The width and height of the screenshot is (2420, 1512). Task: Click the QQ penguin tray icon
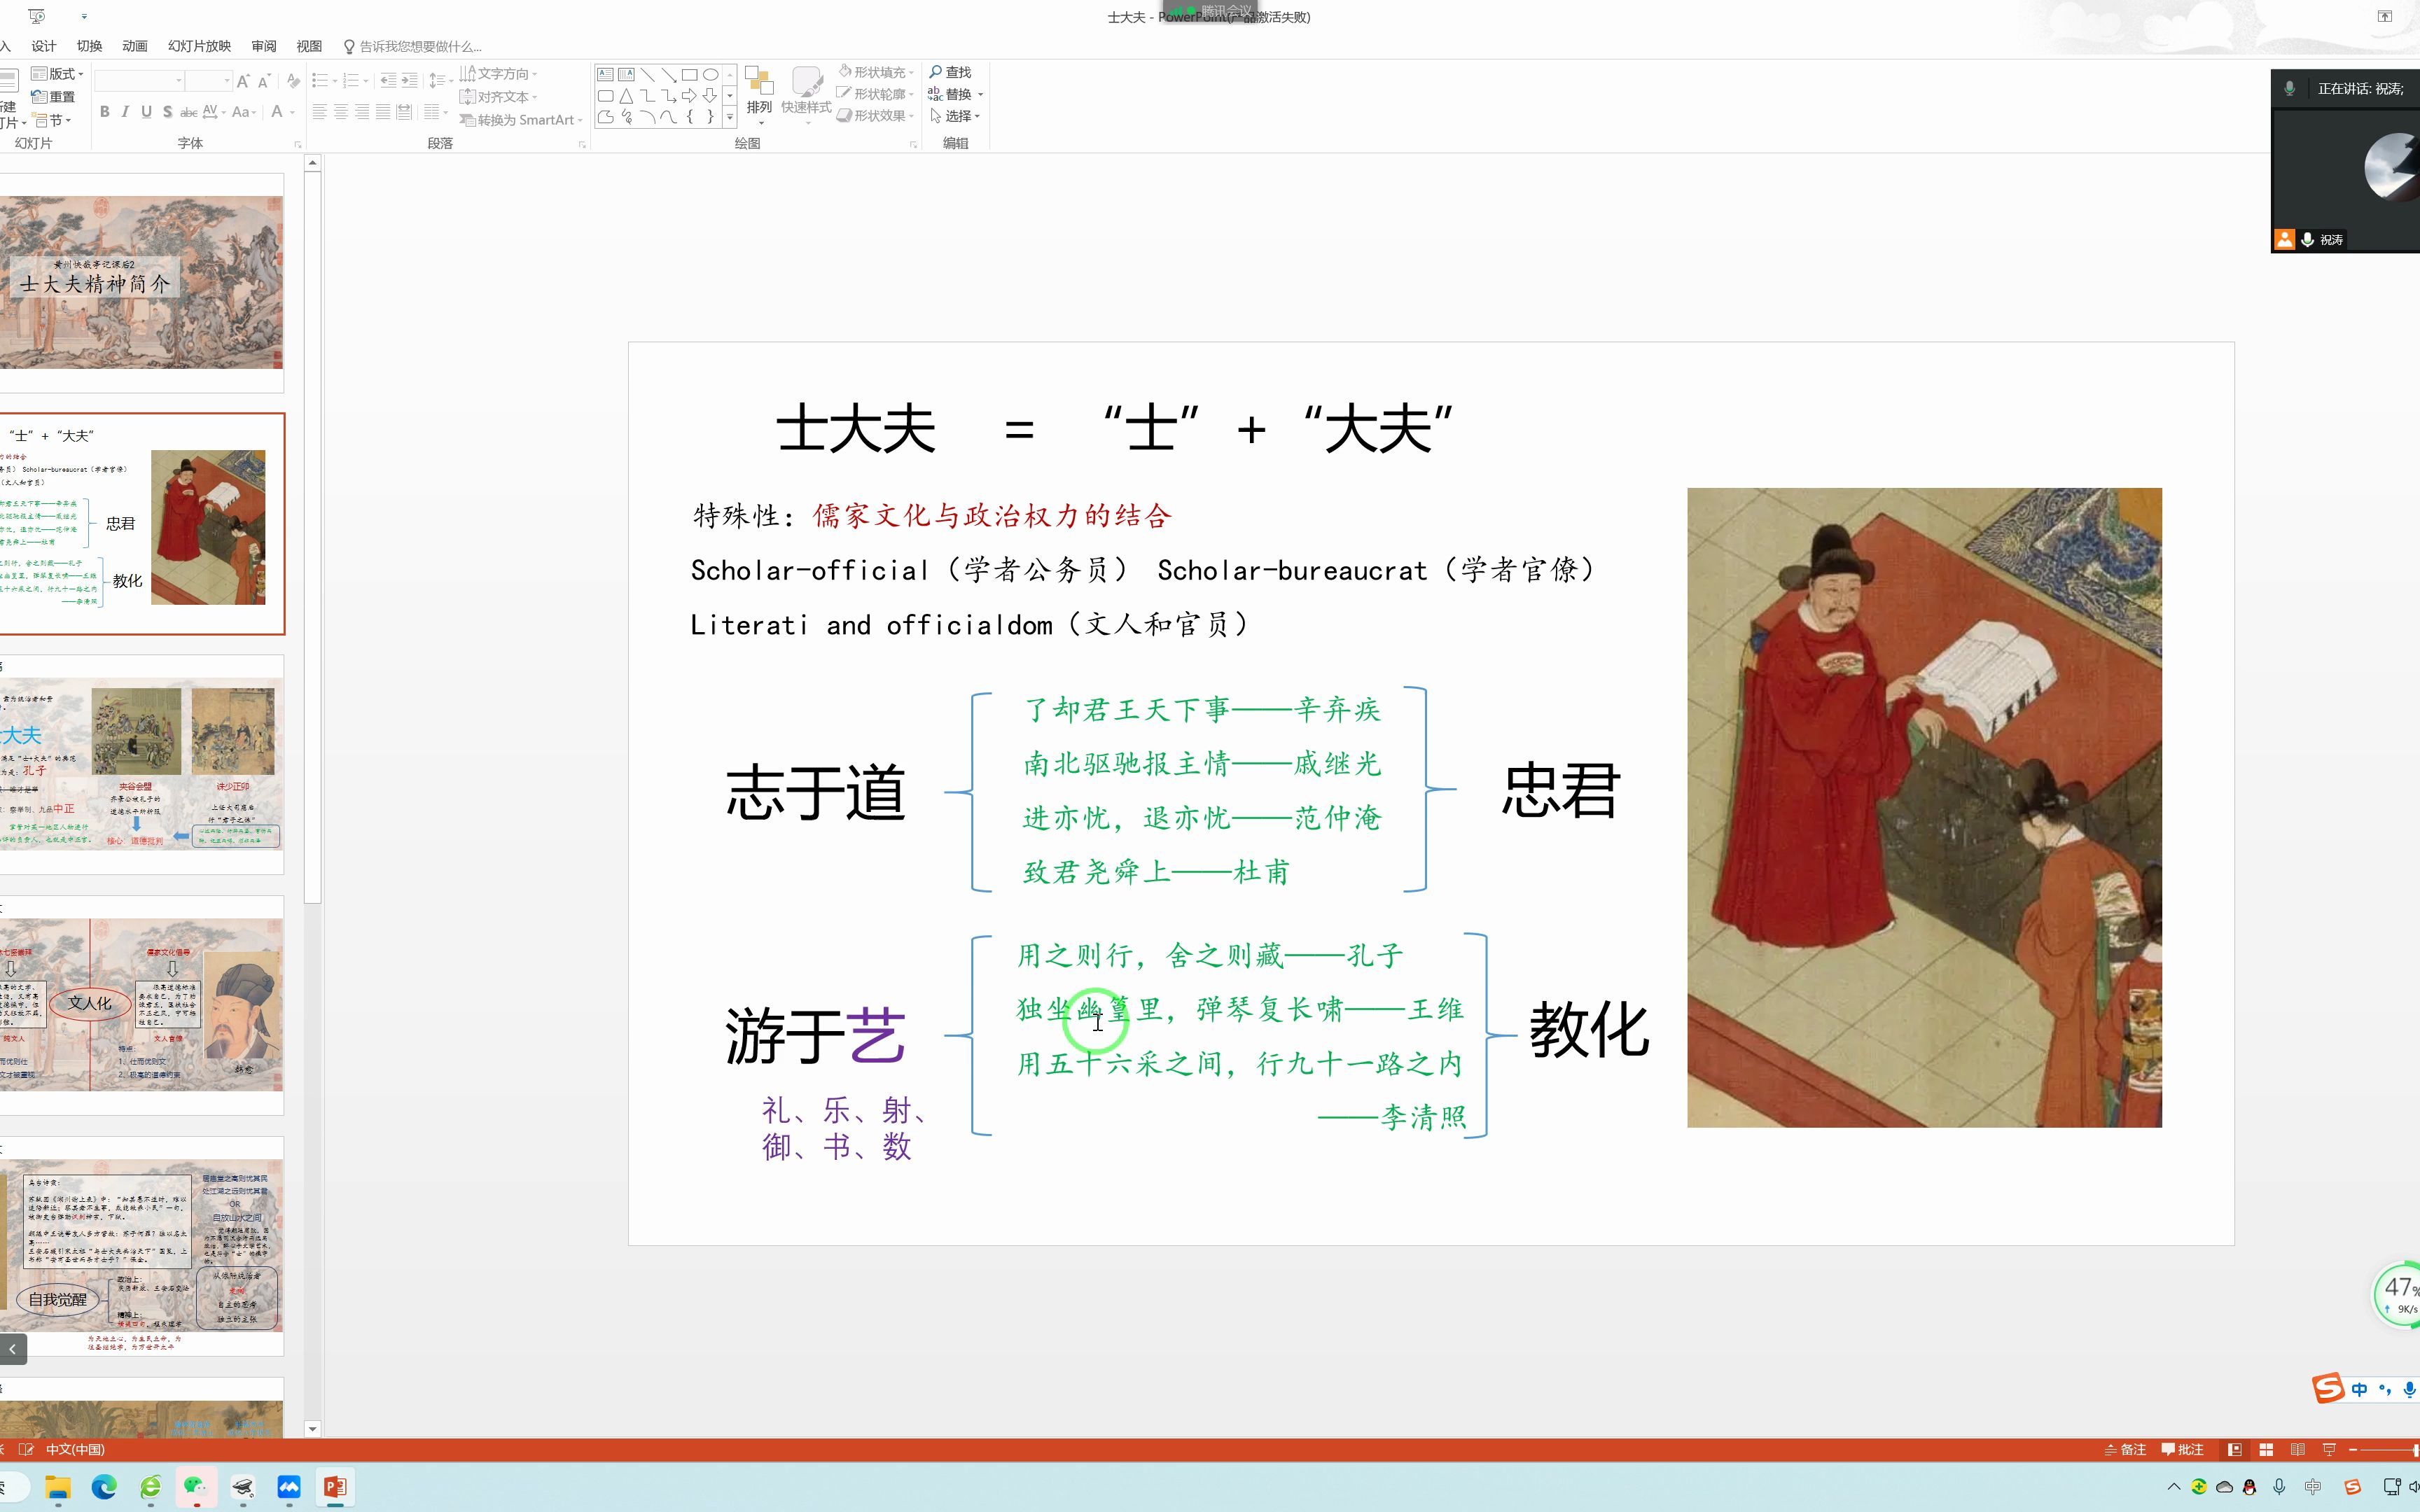coord(2250,1487)
